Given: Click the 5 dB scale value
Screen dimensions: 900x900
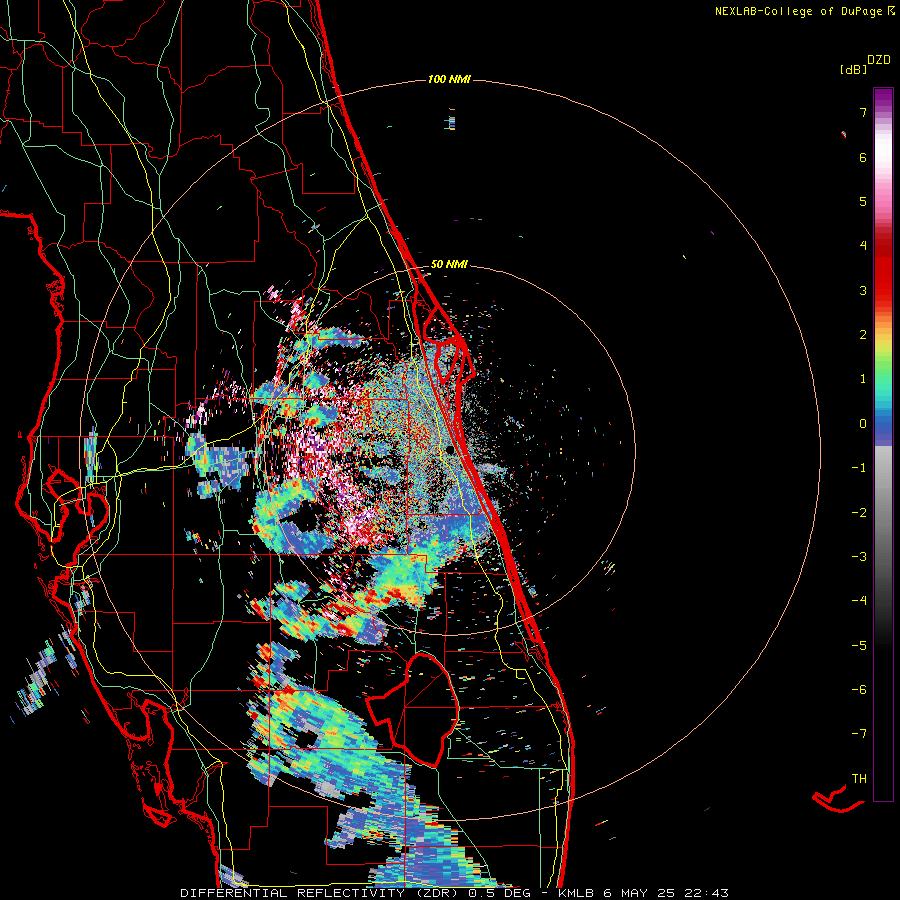Looking at the screenshot, I should [x=863, y=201].
